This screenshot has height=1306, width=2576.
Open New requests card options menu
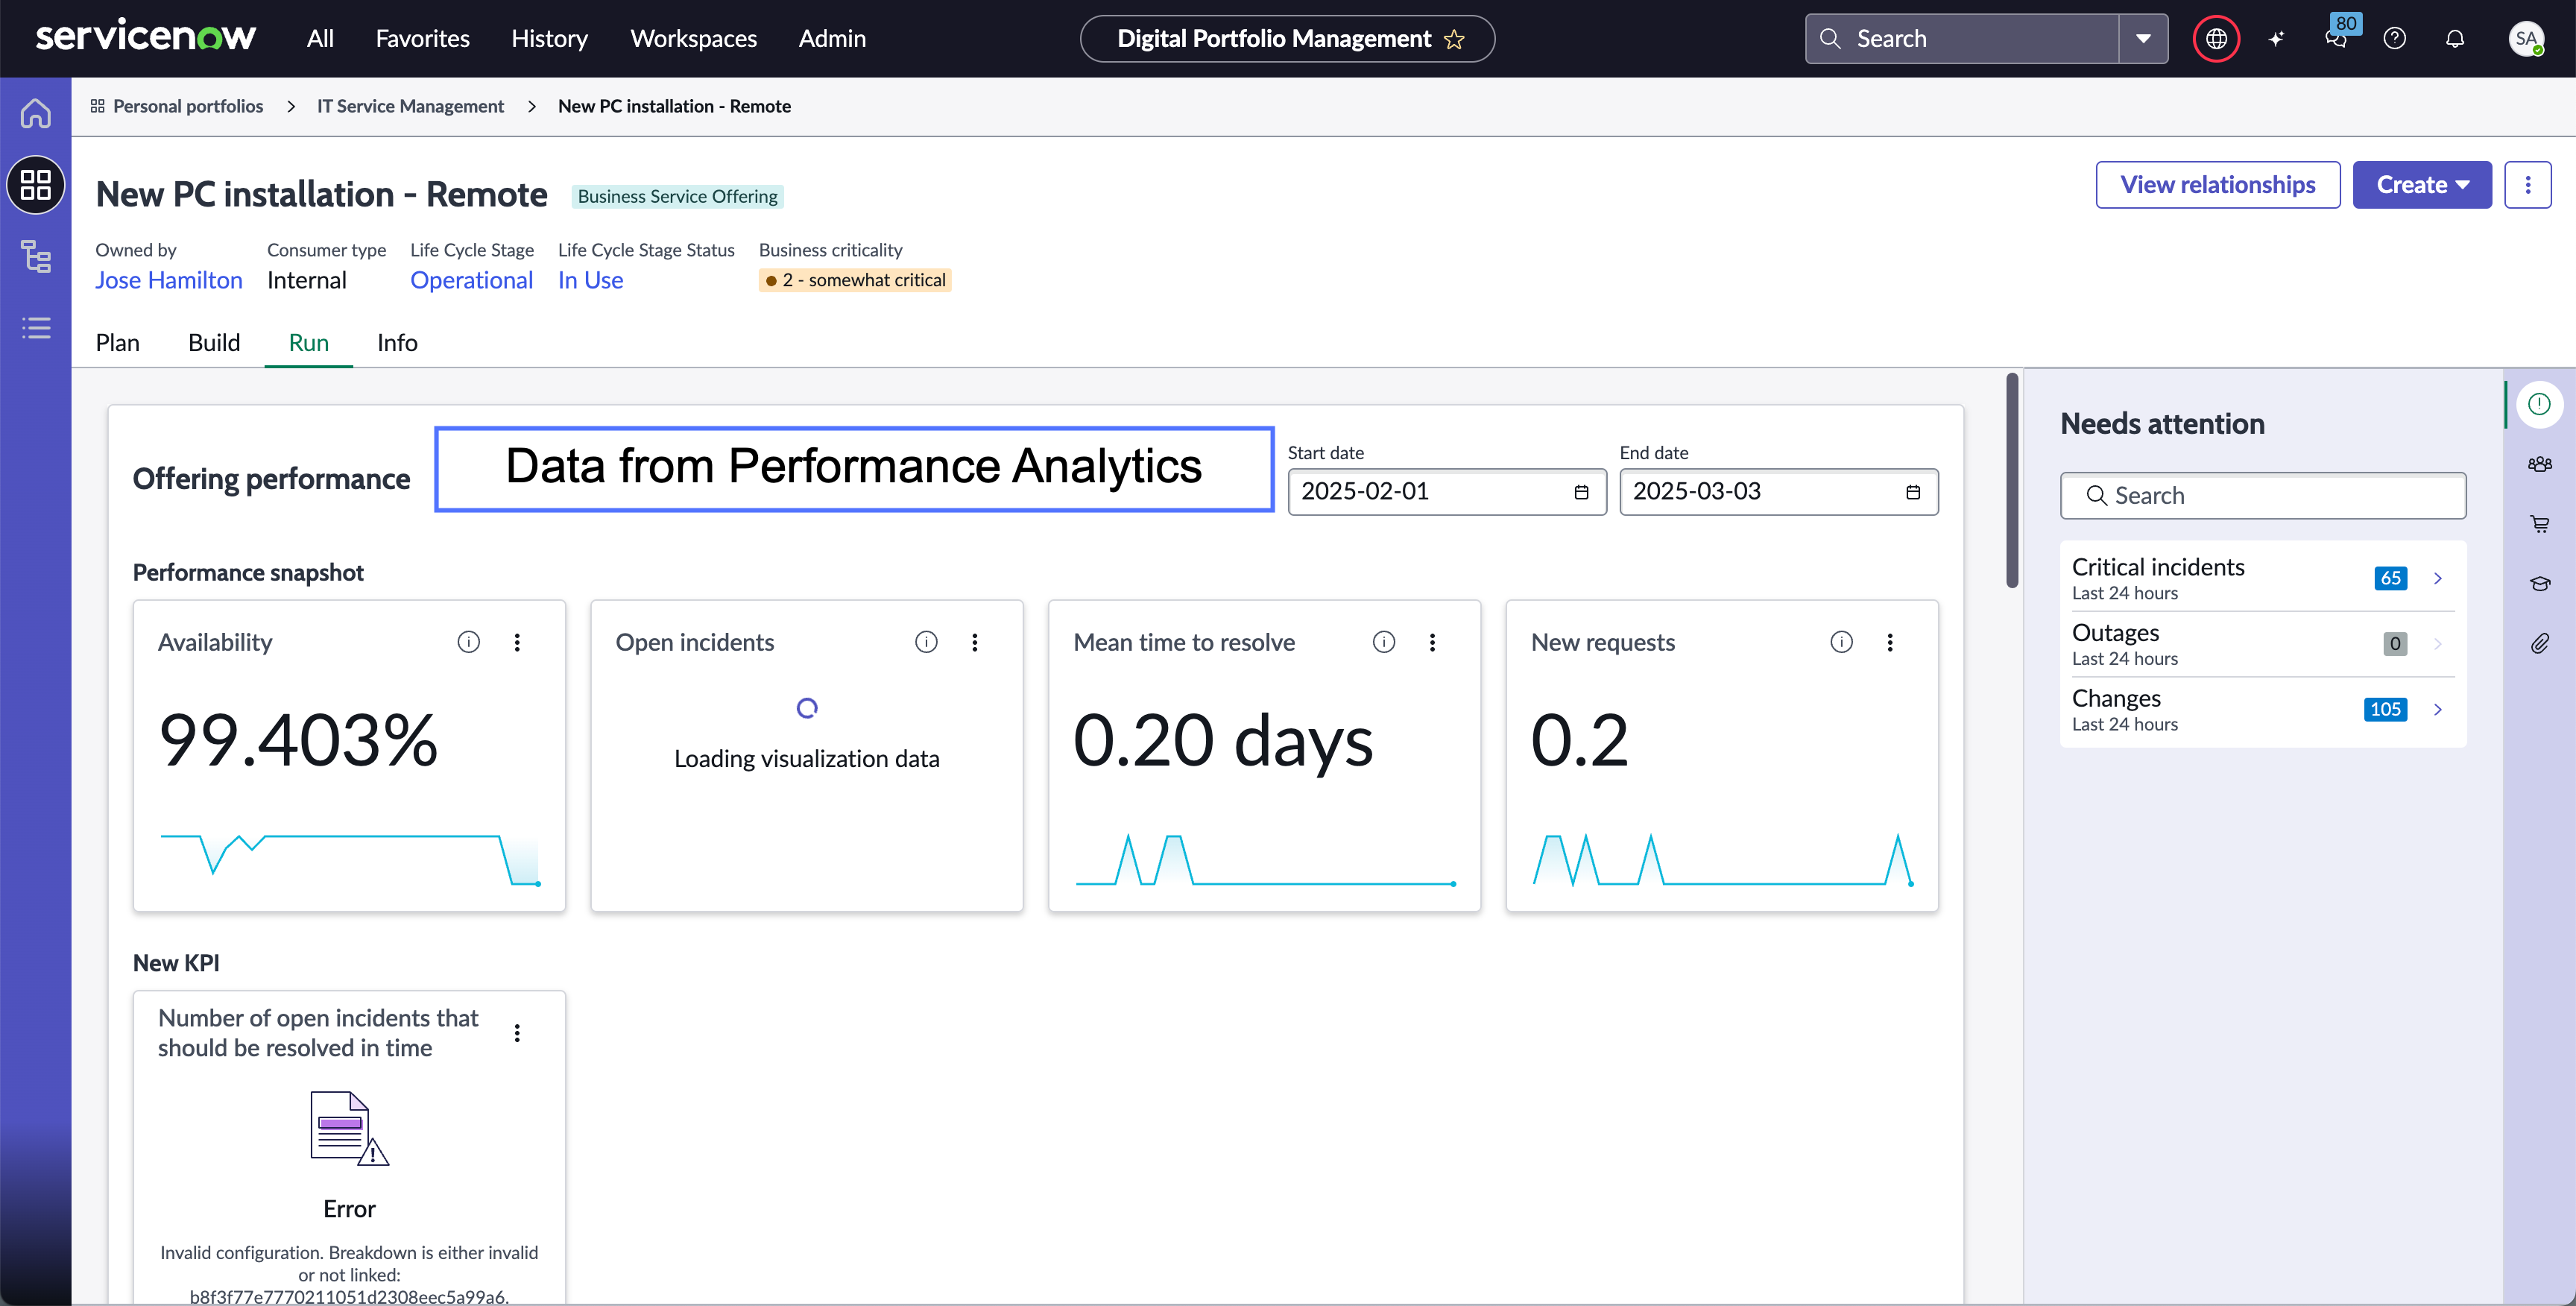[x=1890, y=642]
